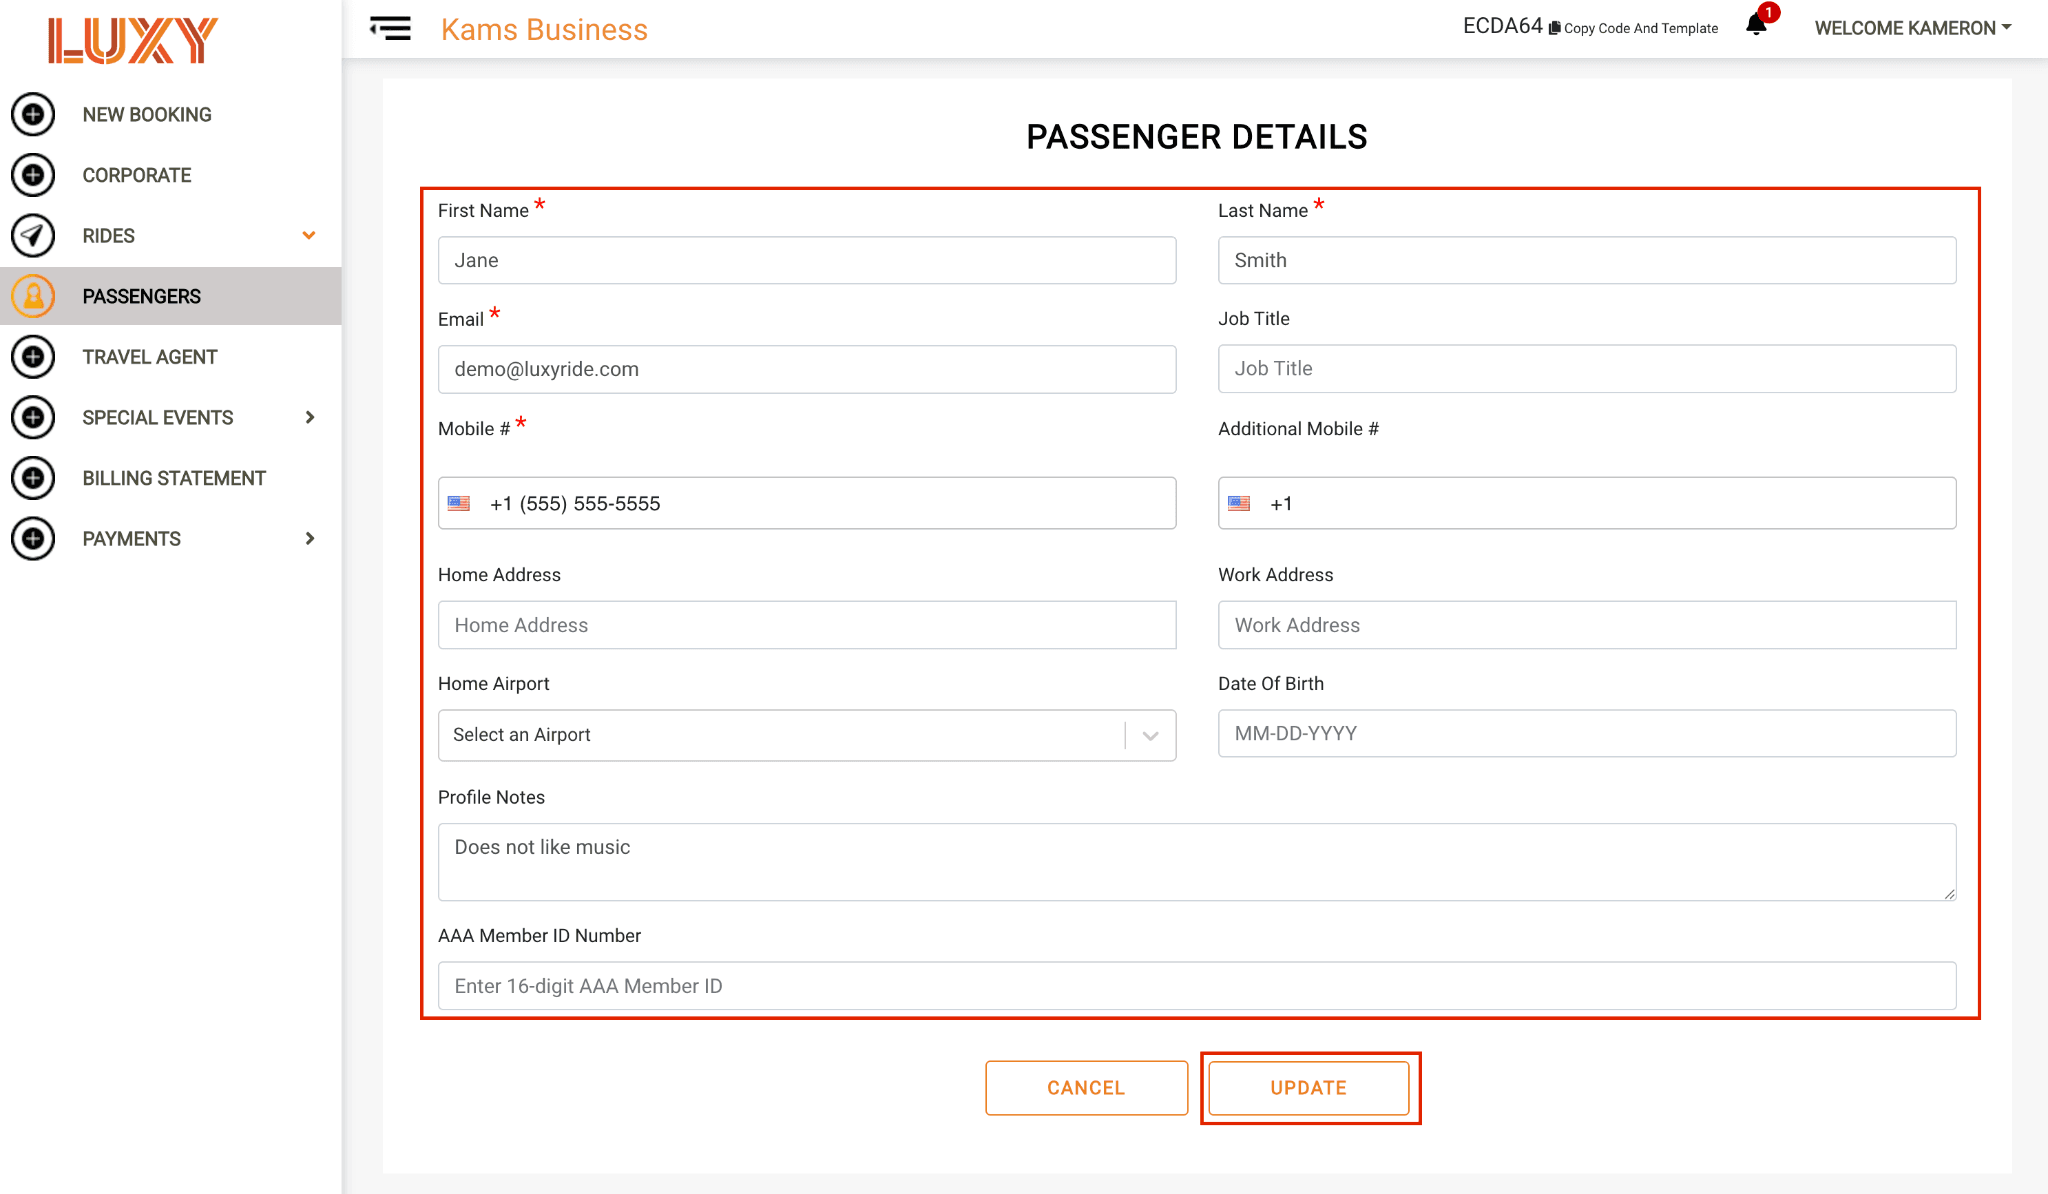The height and width of the screenshot is (1194, 2048).
Task: Click the Payments plus icon
Action: [x=33, y=538]
